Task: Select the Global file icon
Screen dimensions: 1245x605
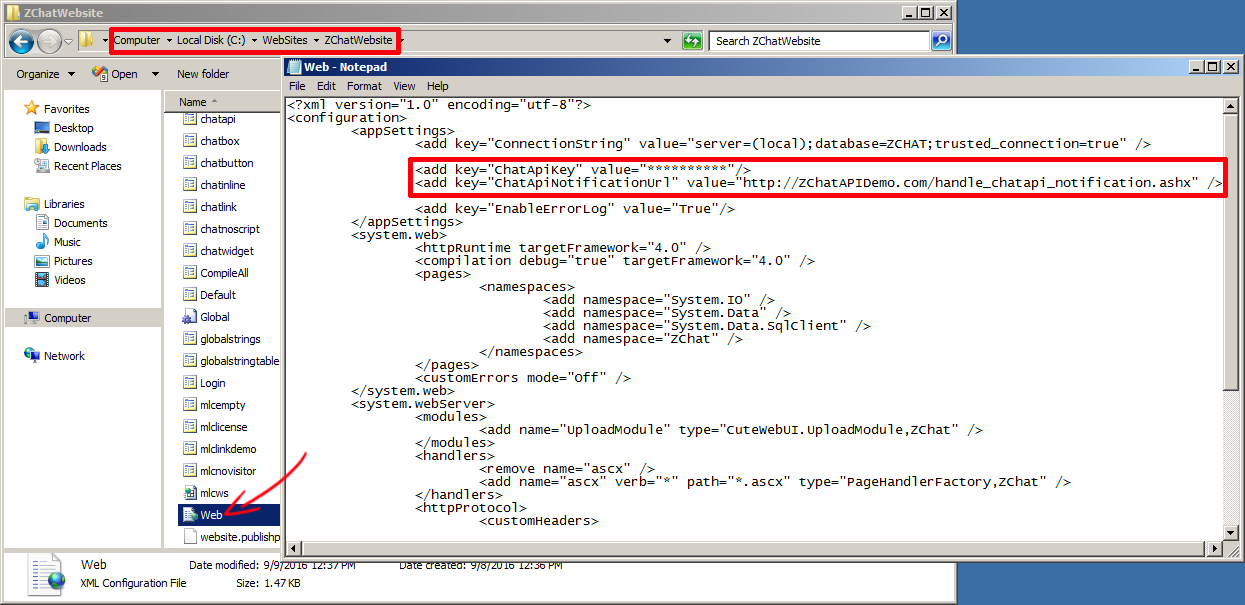Action: pyautogui.click(x=190, y=317)
